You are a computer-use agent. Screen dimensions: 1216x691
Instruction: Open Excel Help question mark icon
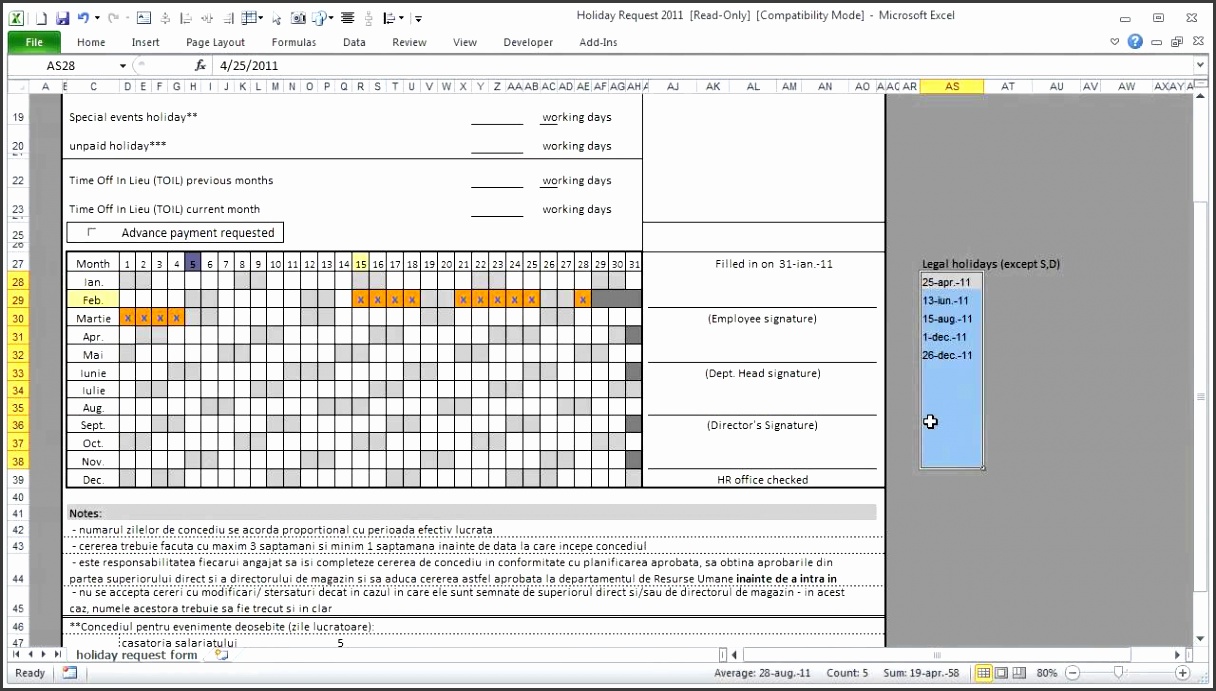pyautogui.click(x=1135, y=42)
